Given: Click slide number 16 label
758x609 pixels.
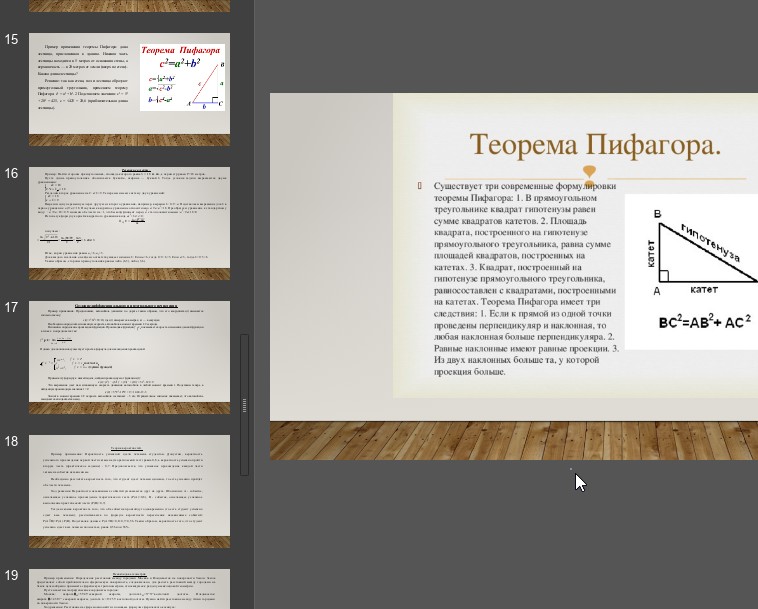Looking at the screenshot, I should point(11,173).
